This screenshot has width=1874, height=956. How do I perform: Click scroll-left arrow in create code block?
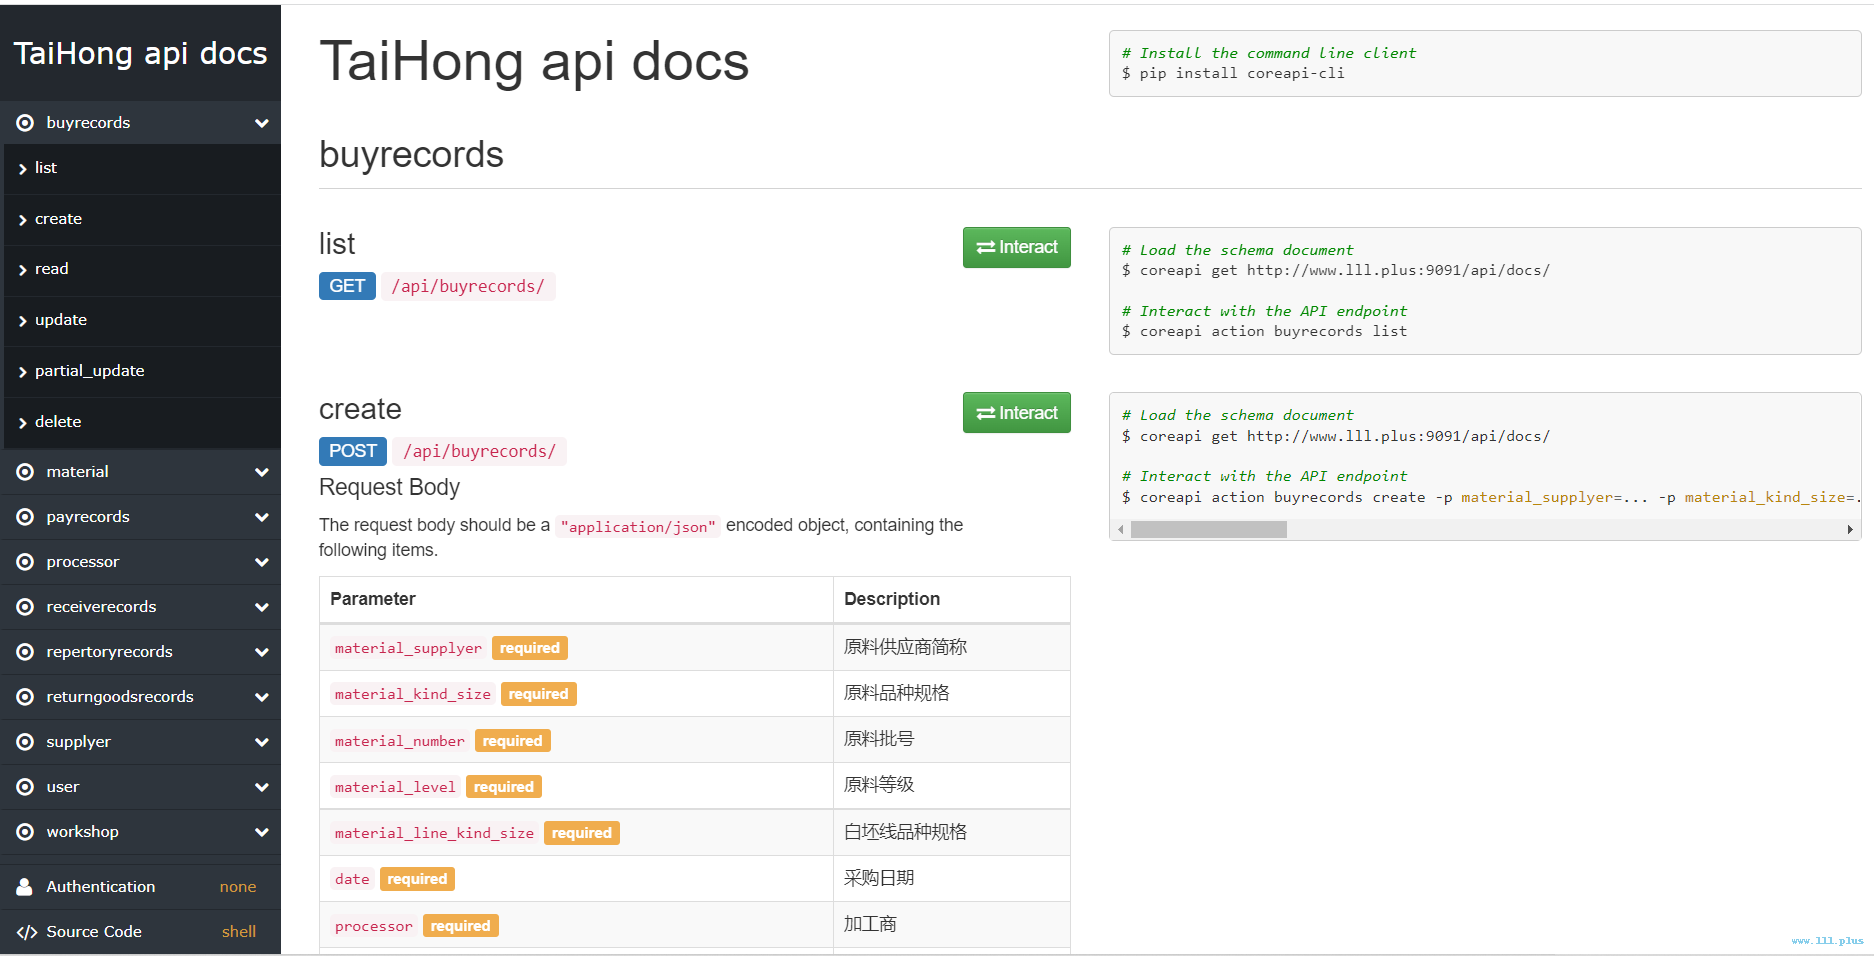[x=1121, y=530]
